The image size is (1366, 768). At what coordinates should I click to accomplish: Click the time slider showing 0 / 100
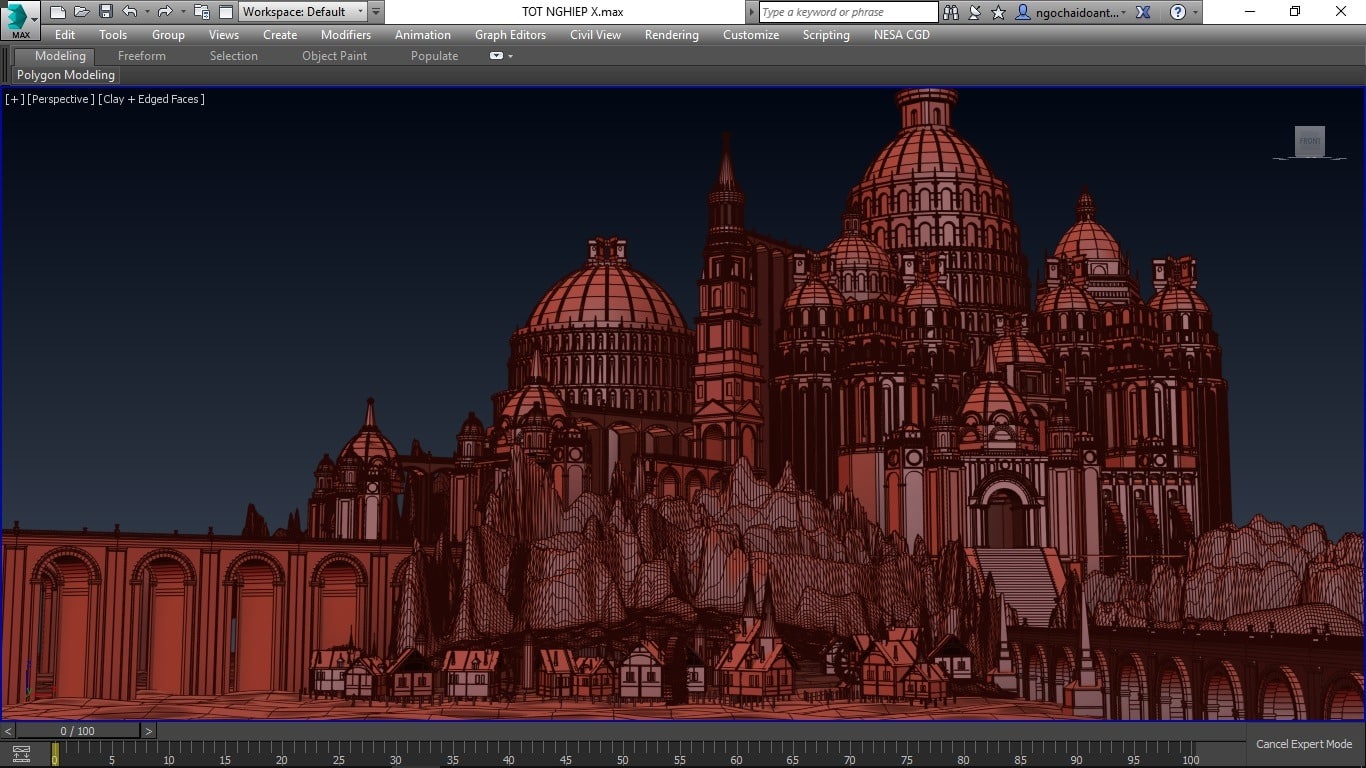[x=77, y=731]
